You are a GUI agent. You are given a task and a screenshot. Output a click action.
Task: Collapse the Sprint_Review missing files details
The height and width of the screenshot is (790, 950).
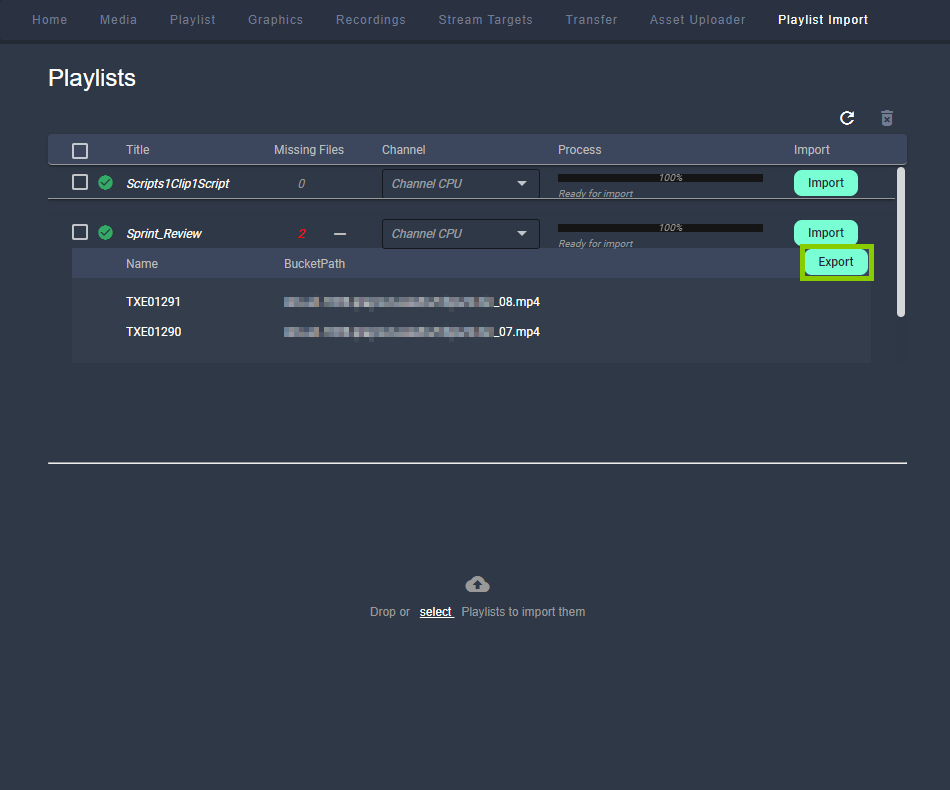(340, 234)
